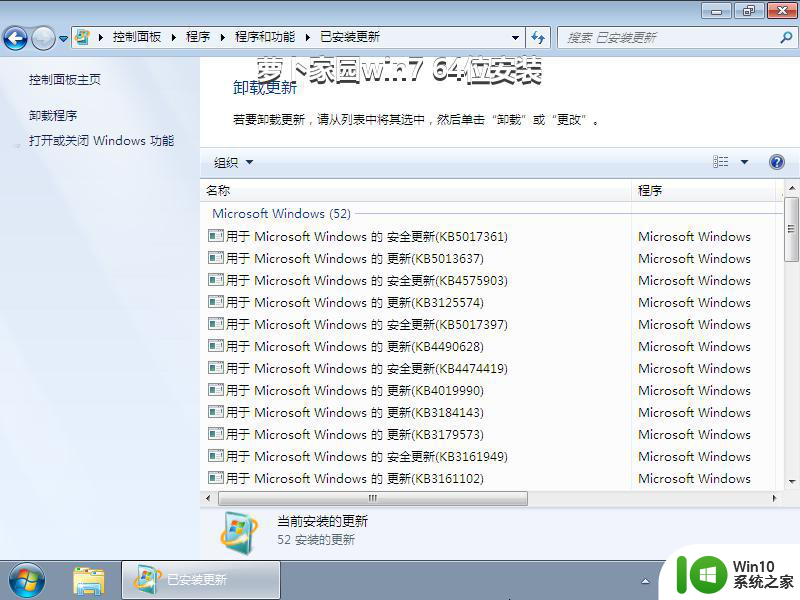Click 打开或关闭 Windows 功能 link

101,141
